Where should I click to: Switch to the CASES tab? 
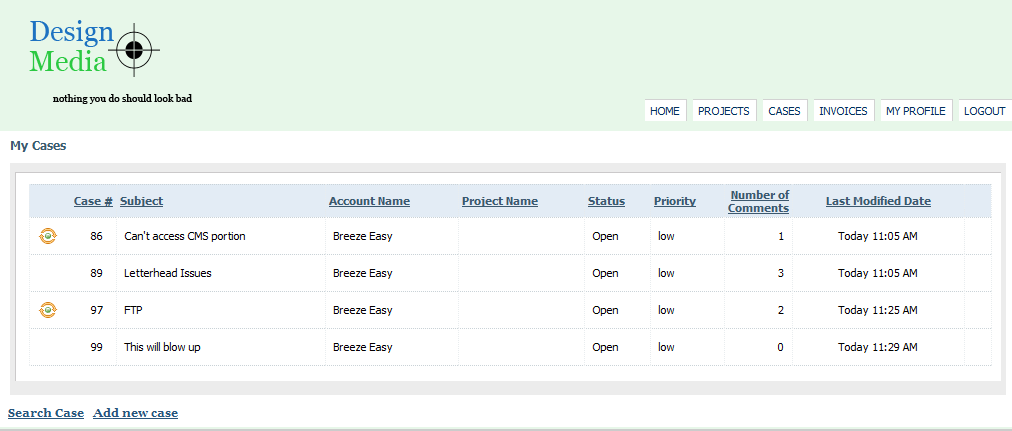pyautogui.click(x=784, y=111)
